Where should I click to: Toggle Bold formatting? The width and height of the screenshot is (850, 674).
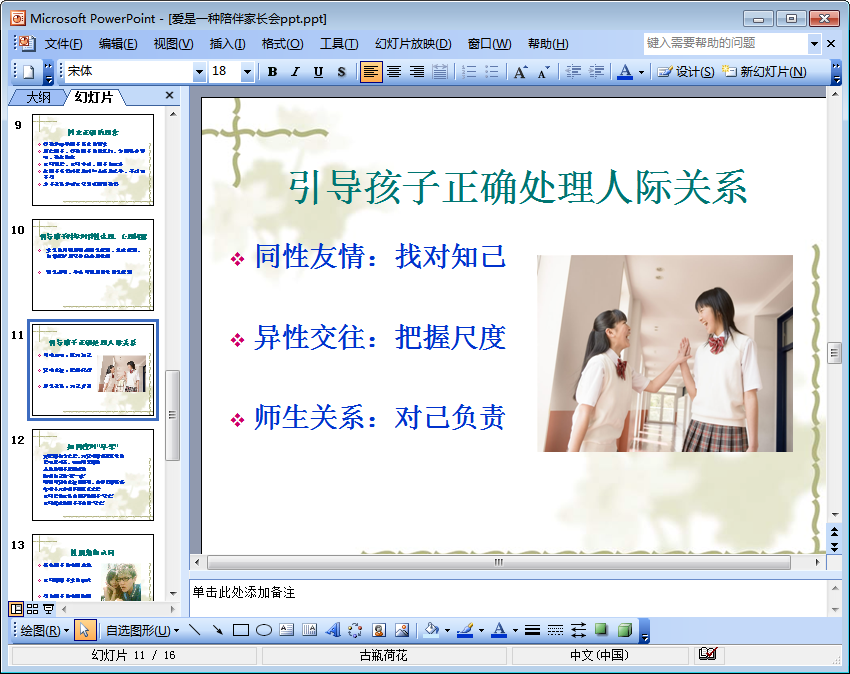(x=272, y=72)
